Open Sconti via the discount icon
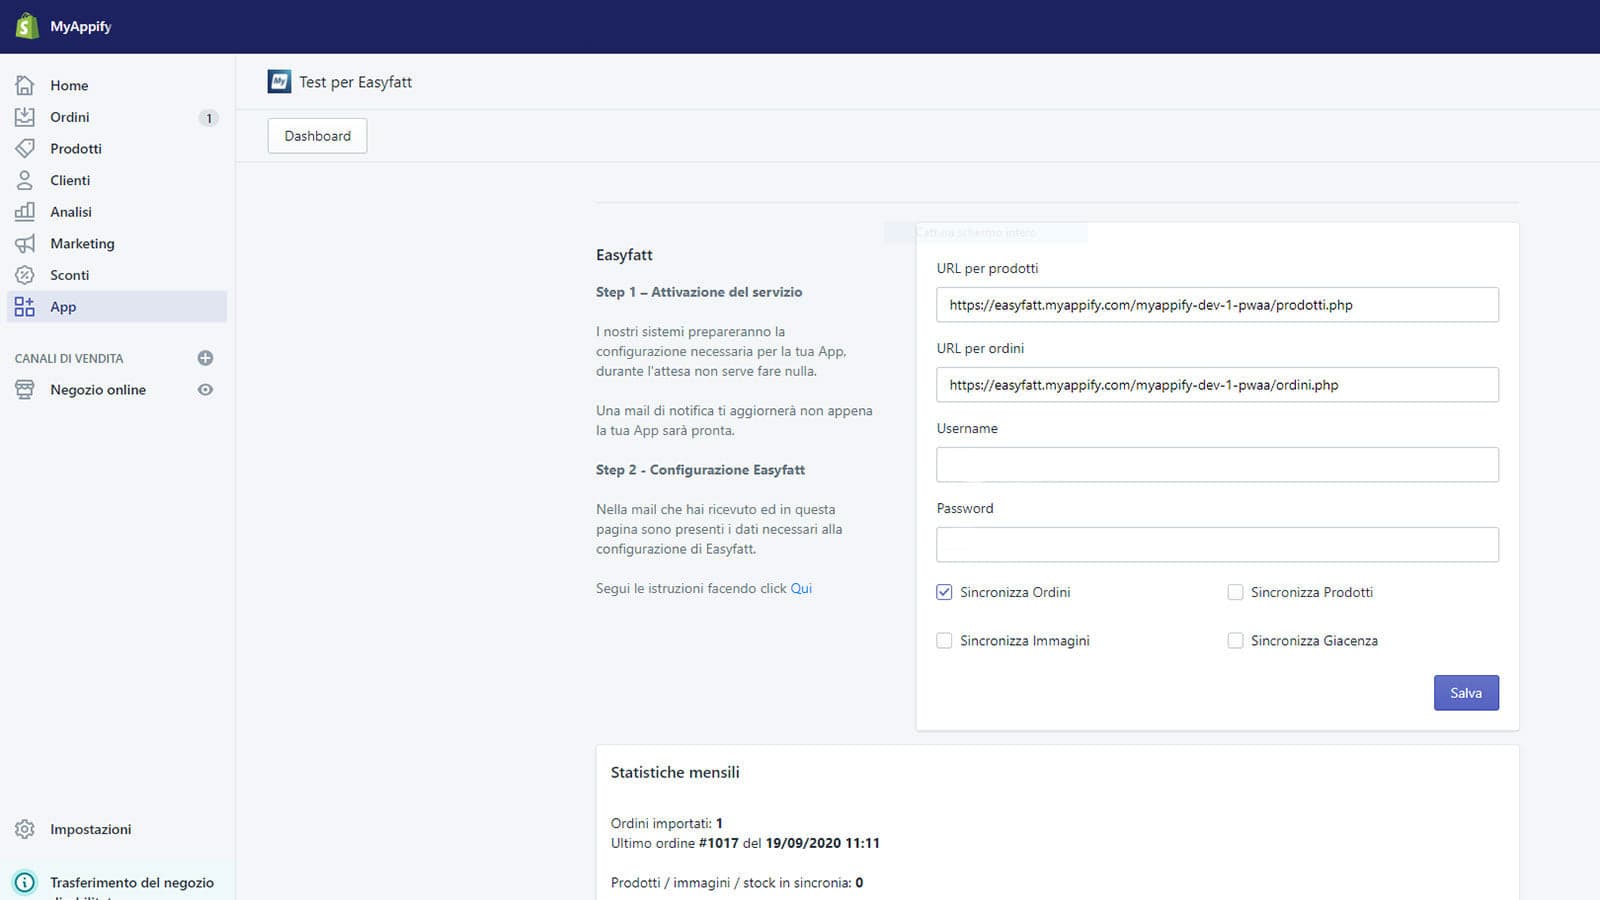Image resolution: width=1600 pixels, height=900 pixels. point(24,275)
